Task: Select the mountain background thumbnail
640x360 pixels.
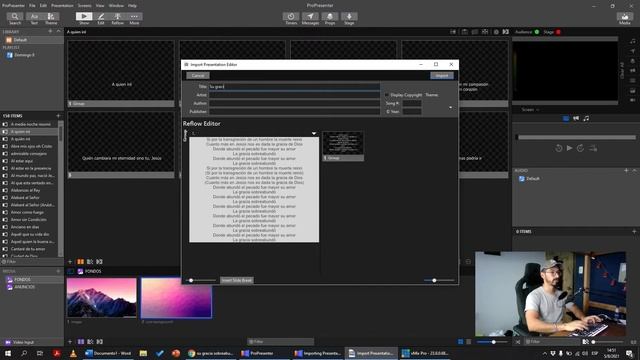Action: coord(102,298)
